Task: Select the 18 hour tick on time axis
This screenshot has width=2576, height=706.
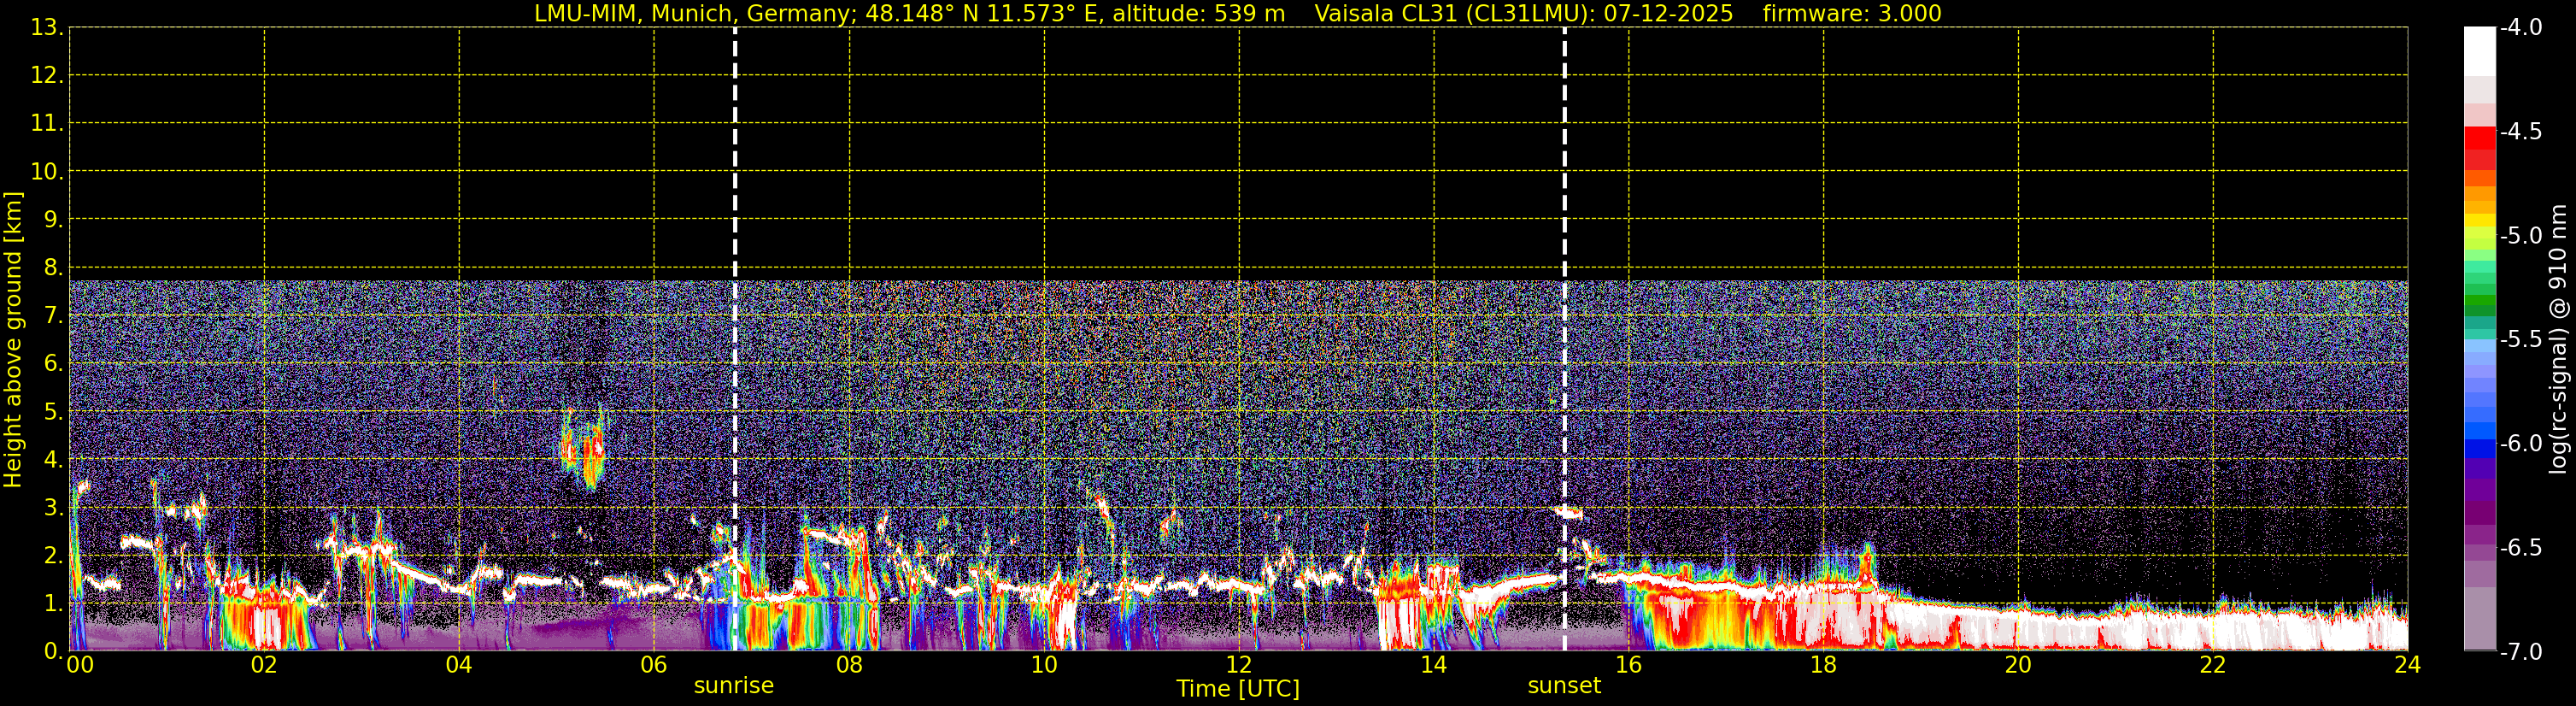Action: (x=1823, y=665)
